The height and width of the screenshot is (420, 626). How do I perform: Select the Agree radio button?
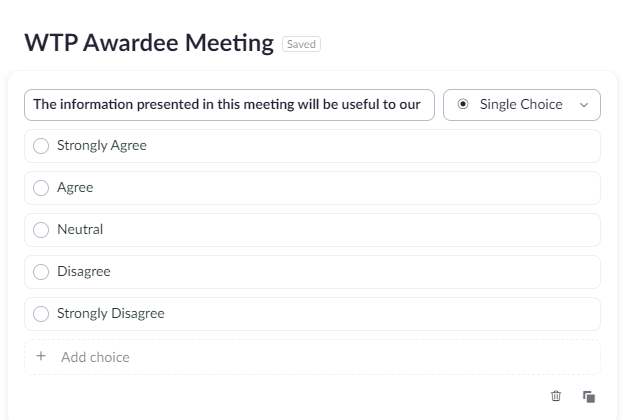[x=41, y=188]
